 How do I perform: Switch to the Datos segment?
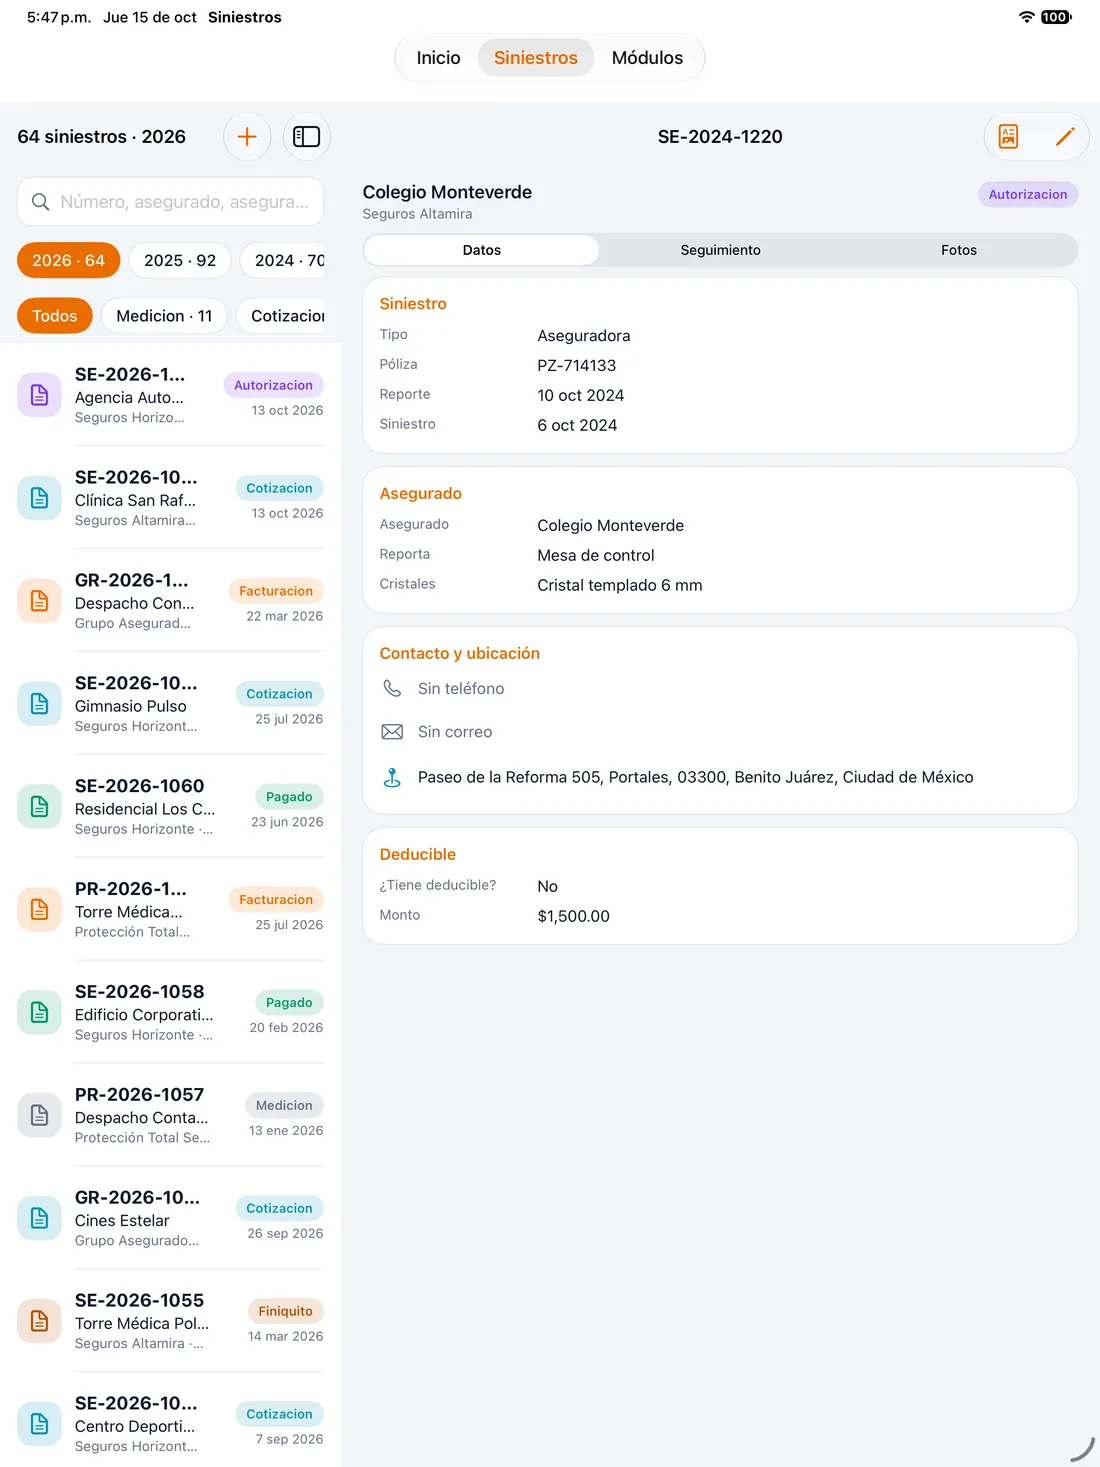[x=482, y=250]
